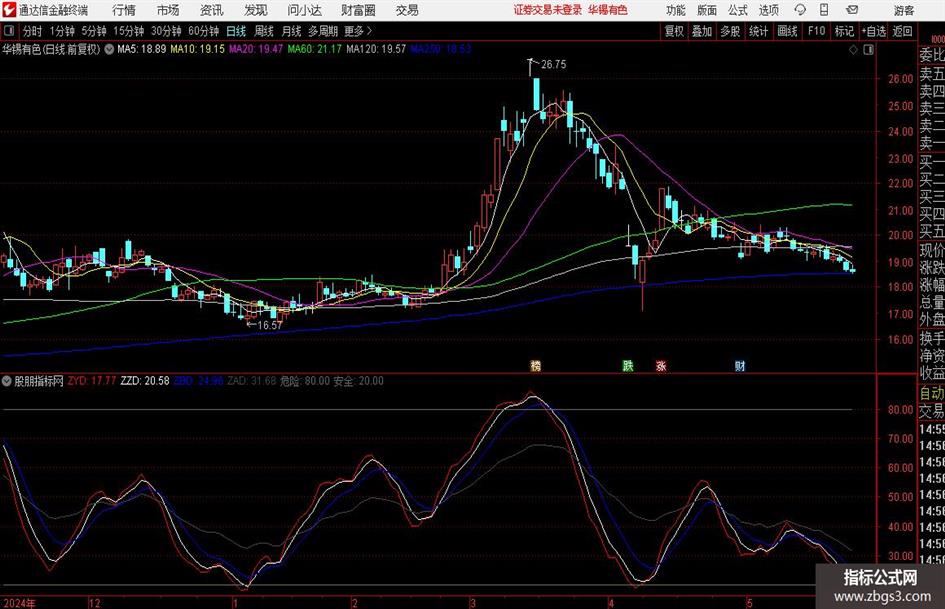Open the 选项 menu
The height and width of the screenshot is (609, 945).
click(x=768, y=10)
